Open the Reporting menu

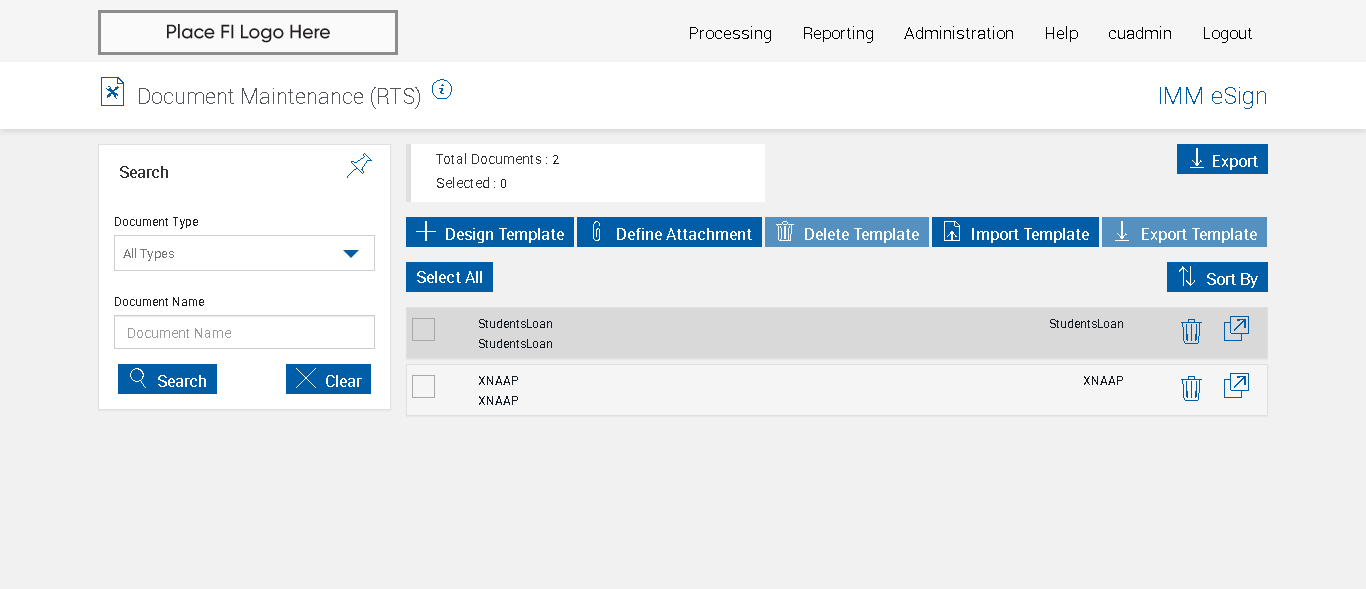838,33
